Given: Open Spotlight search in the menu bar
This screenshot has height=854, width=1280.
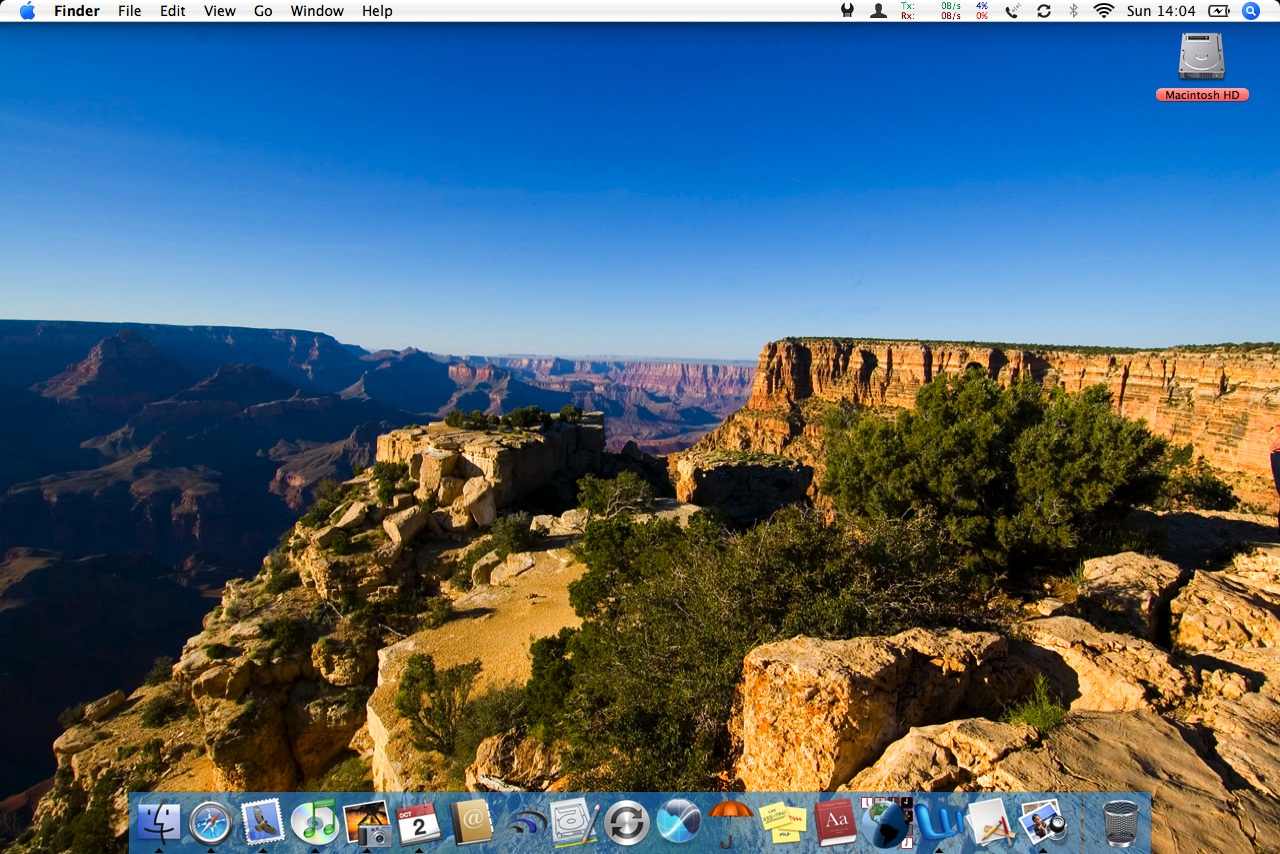Looking at the screenshot, I should click(x=1250, y=11).
